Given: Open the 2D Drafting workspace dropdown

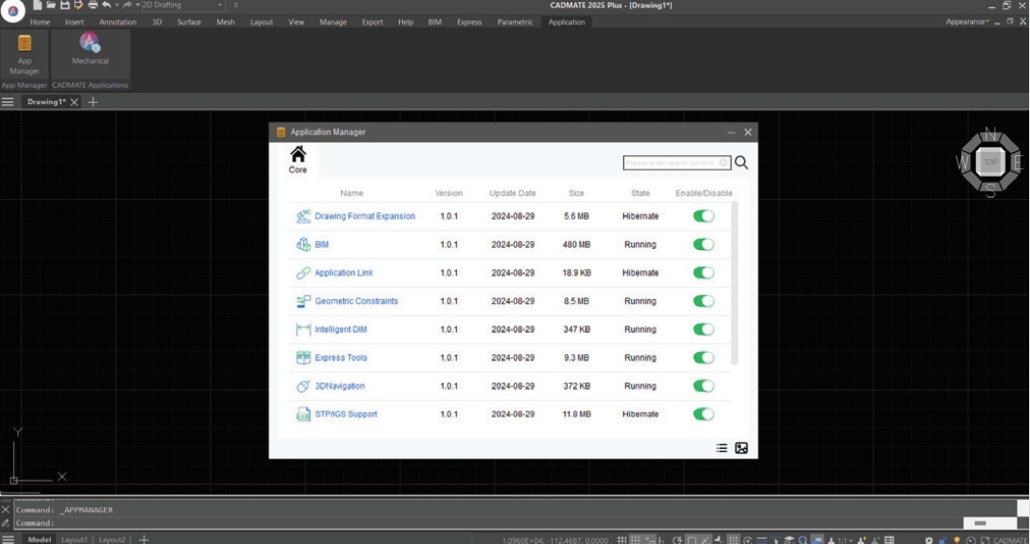Looking at the screenshot, I should pyautogui.click(x=183, y=5).
